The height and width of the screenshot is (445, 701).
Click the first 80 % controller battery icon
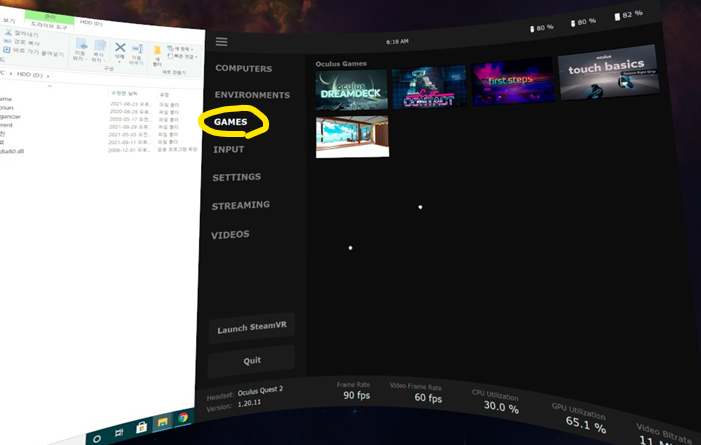532,29
